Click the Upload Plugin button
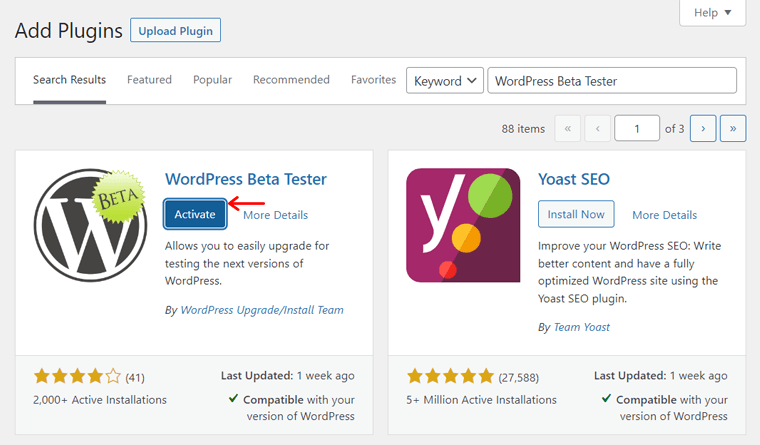The width and height of the screenshot is (760, 445). pyautogui.click(x=175, y=31)
